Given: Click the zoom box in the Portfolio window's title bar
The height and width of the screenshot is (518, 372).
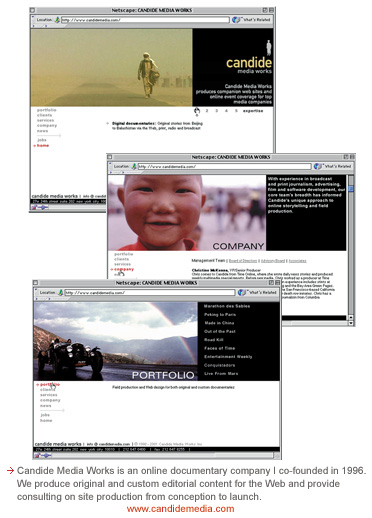Looking at the screenshot, I should [271, 283].
